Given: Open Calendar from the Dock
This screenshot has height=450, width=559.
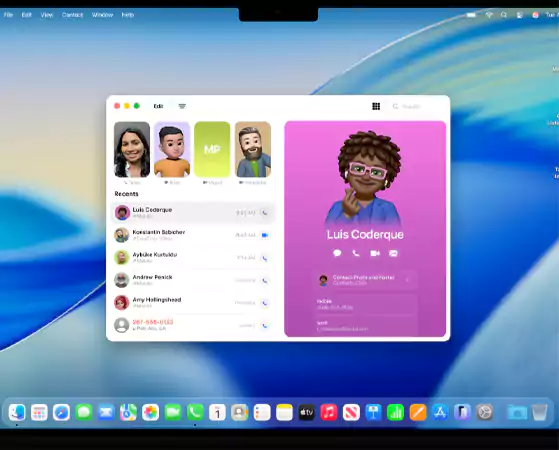Looking at the screenshot, I should pyautogui.click(x=217, y=413).
